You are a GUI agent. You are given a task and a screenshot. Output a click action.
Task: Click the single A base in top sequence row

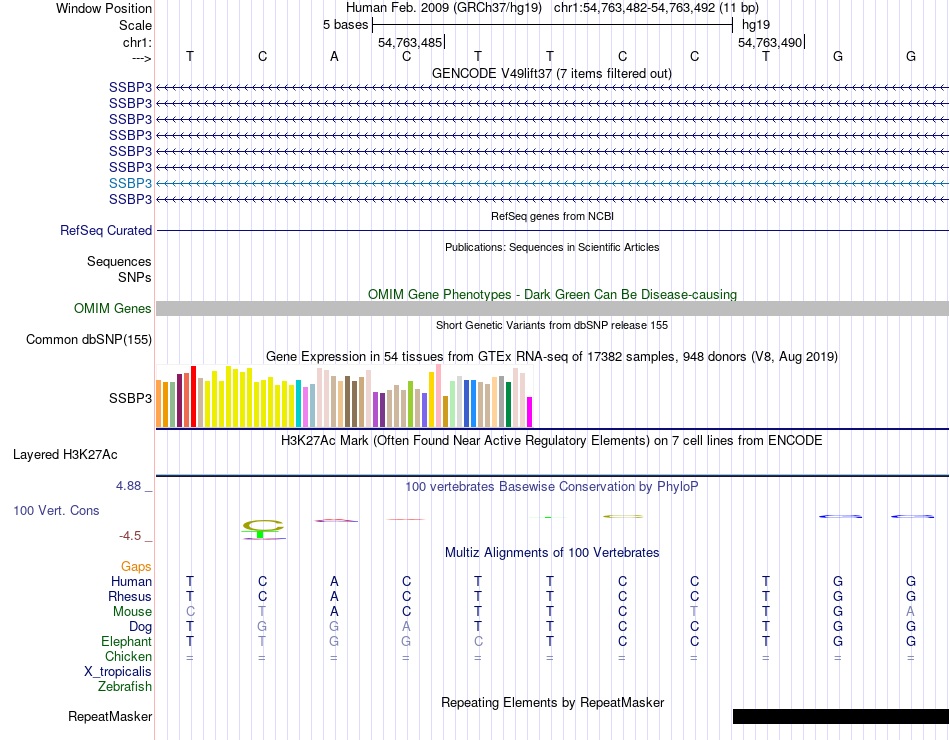pyautogui.click(x=334, y=56)
